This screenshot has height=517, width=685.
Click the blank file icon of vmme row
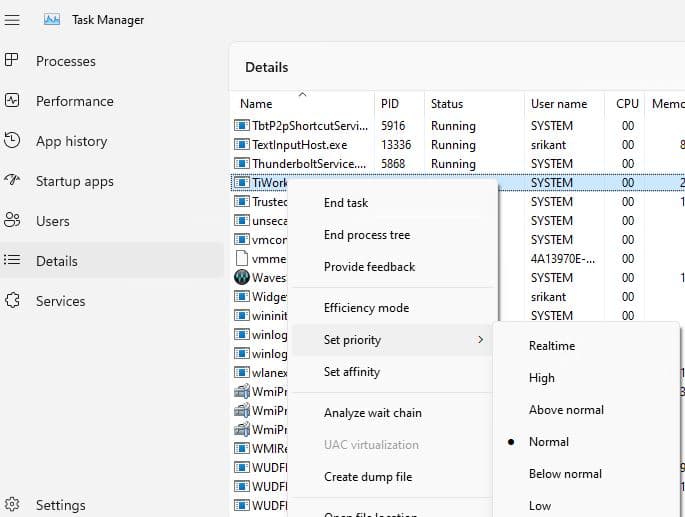point(242,258)
